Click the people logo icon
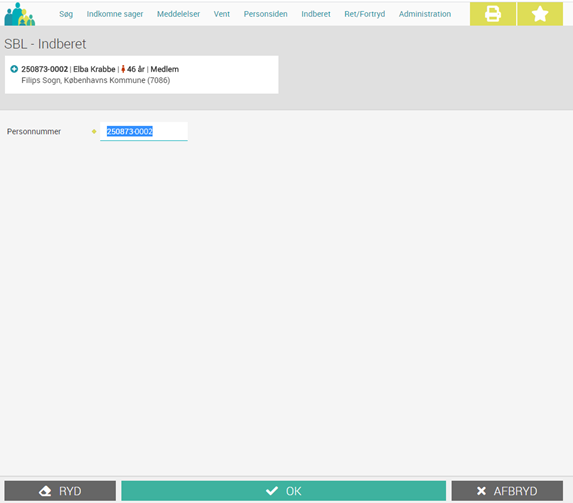Screen dimensions: 573x503 point(20,14)
